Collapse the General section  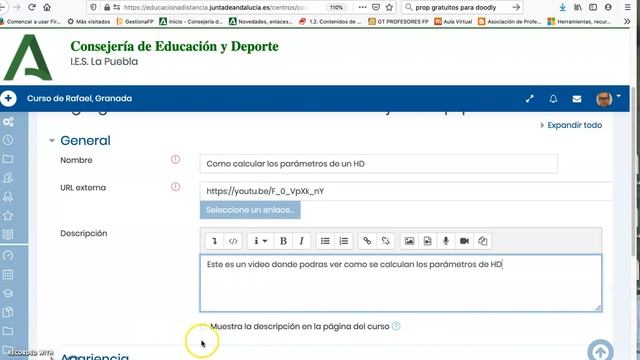(x=52, y=140)
